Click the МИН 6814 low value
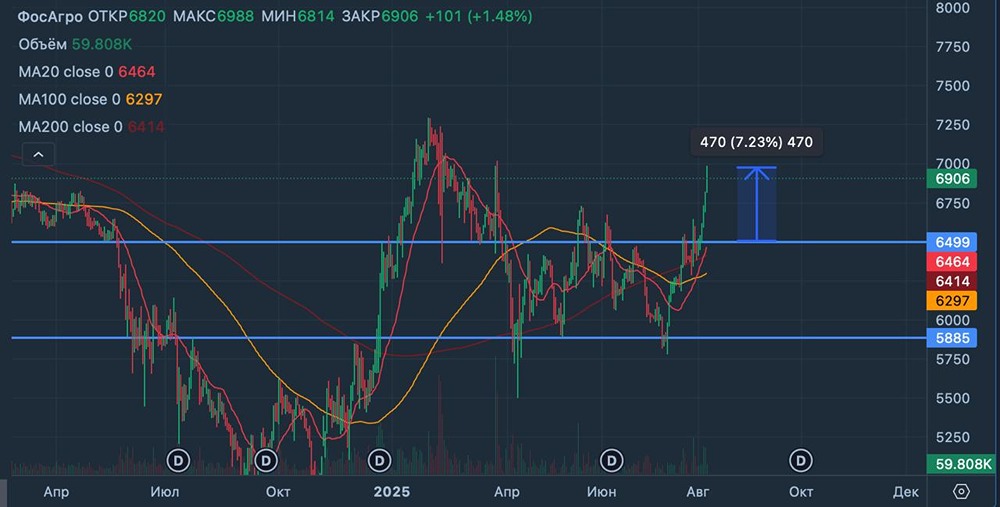The image size is (1000, 507). coord(298,17)
